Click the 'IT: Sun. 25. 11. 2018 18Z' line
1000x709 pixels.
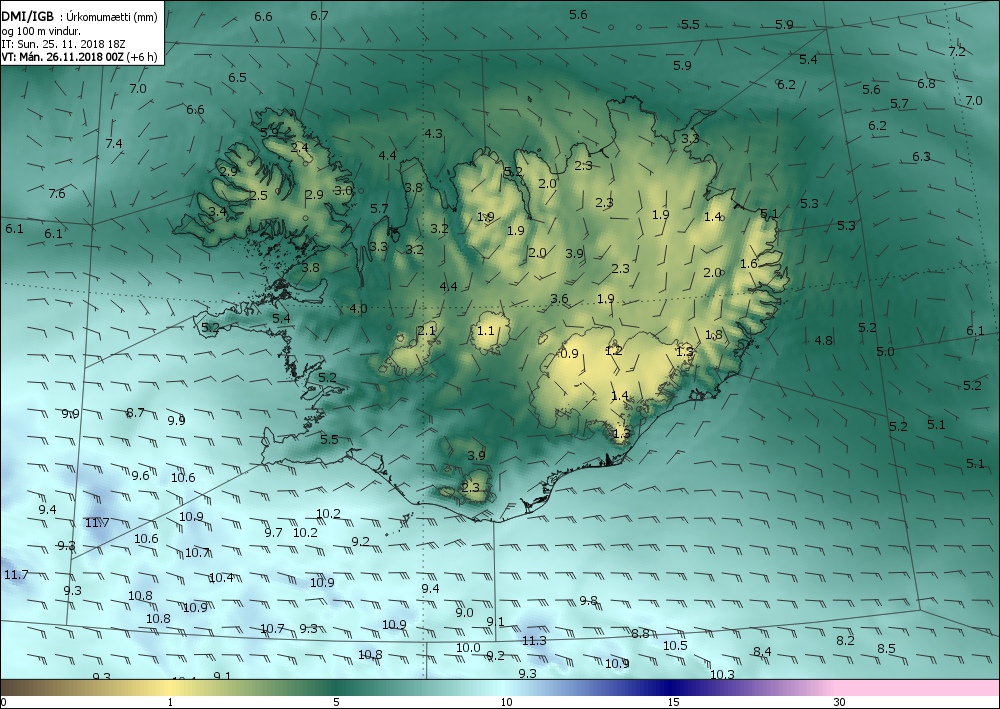point(64,44)
